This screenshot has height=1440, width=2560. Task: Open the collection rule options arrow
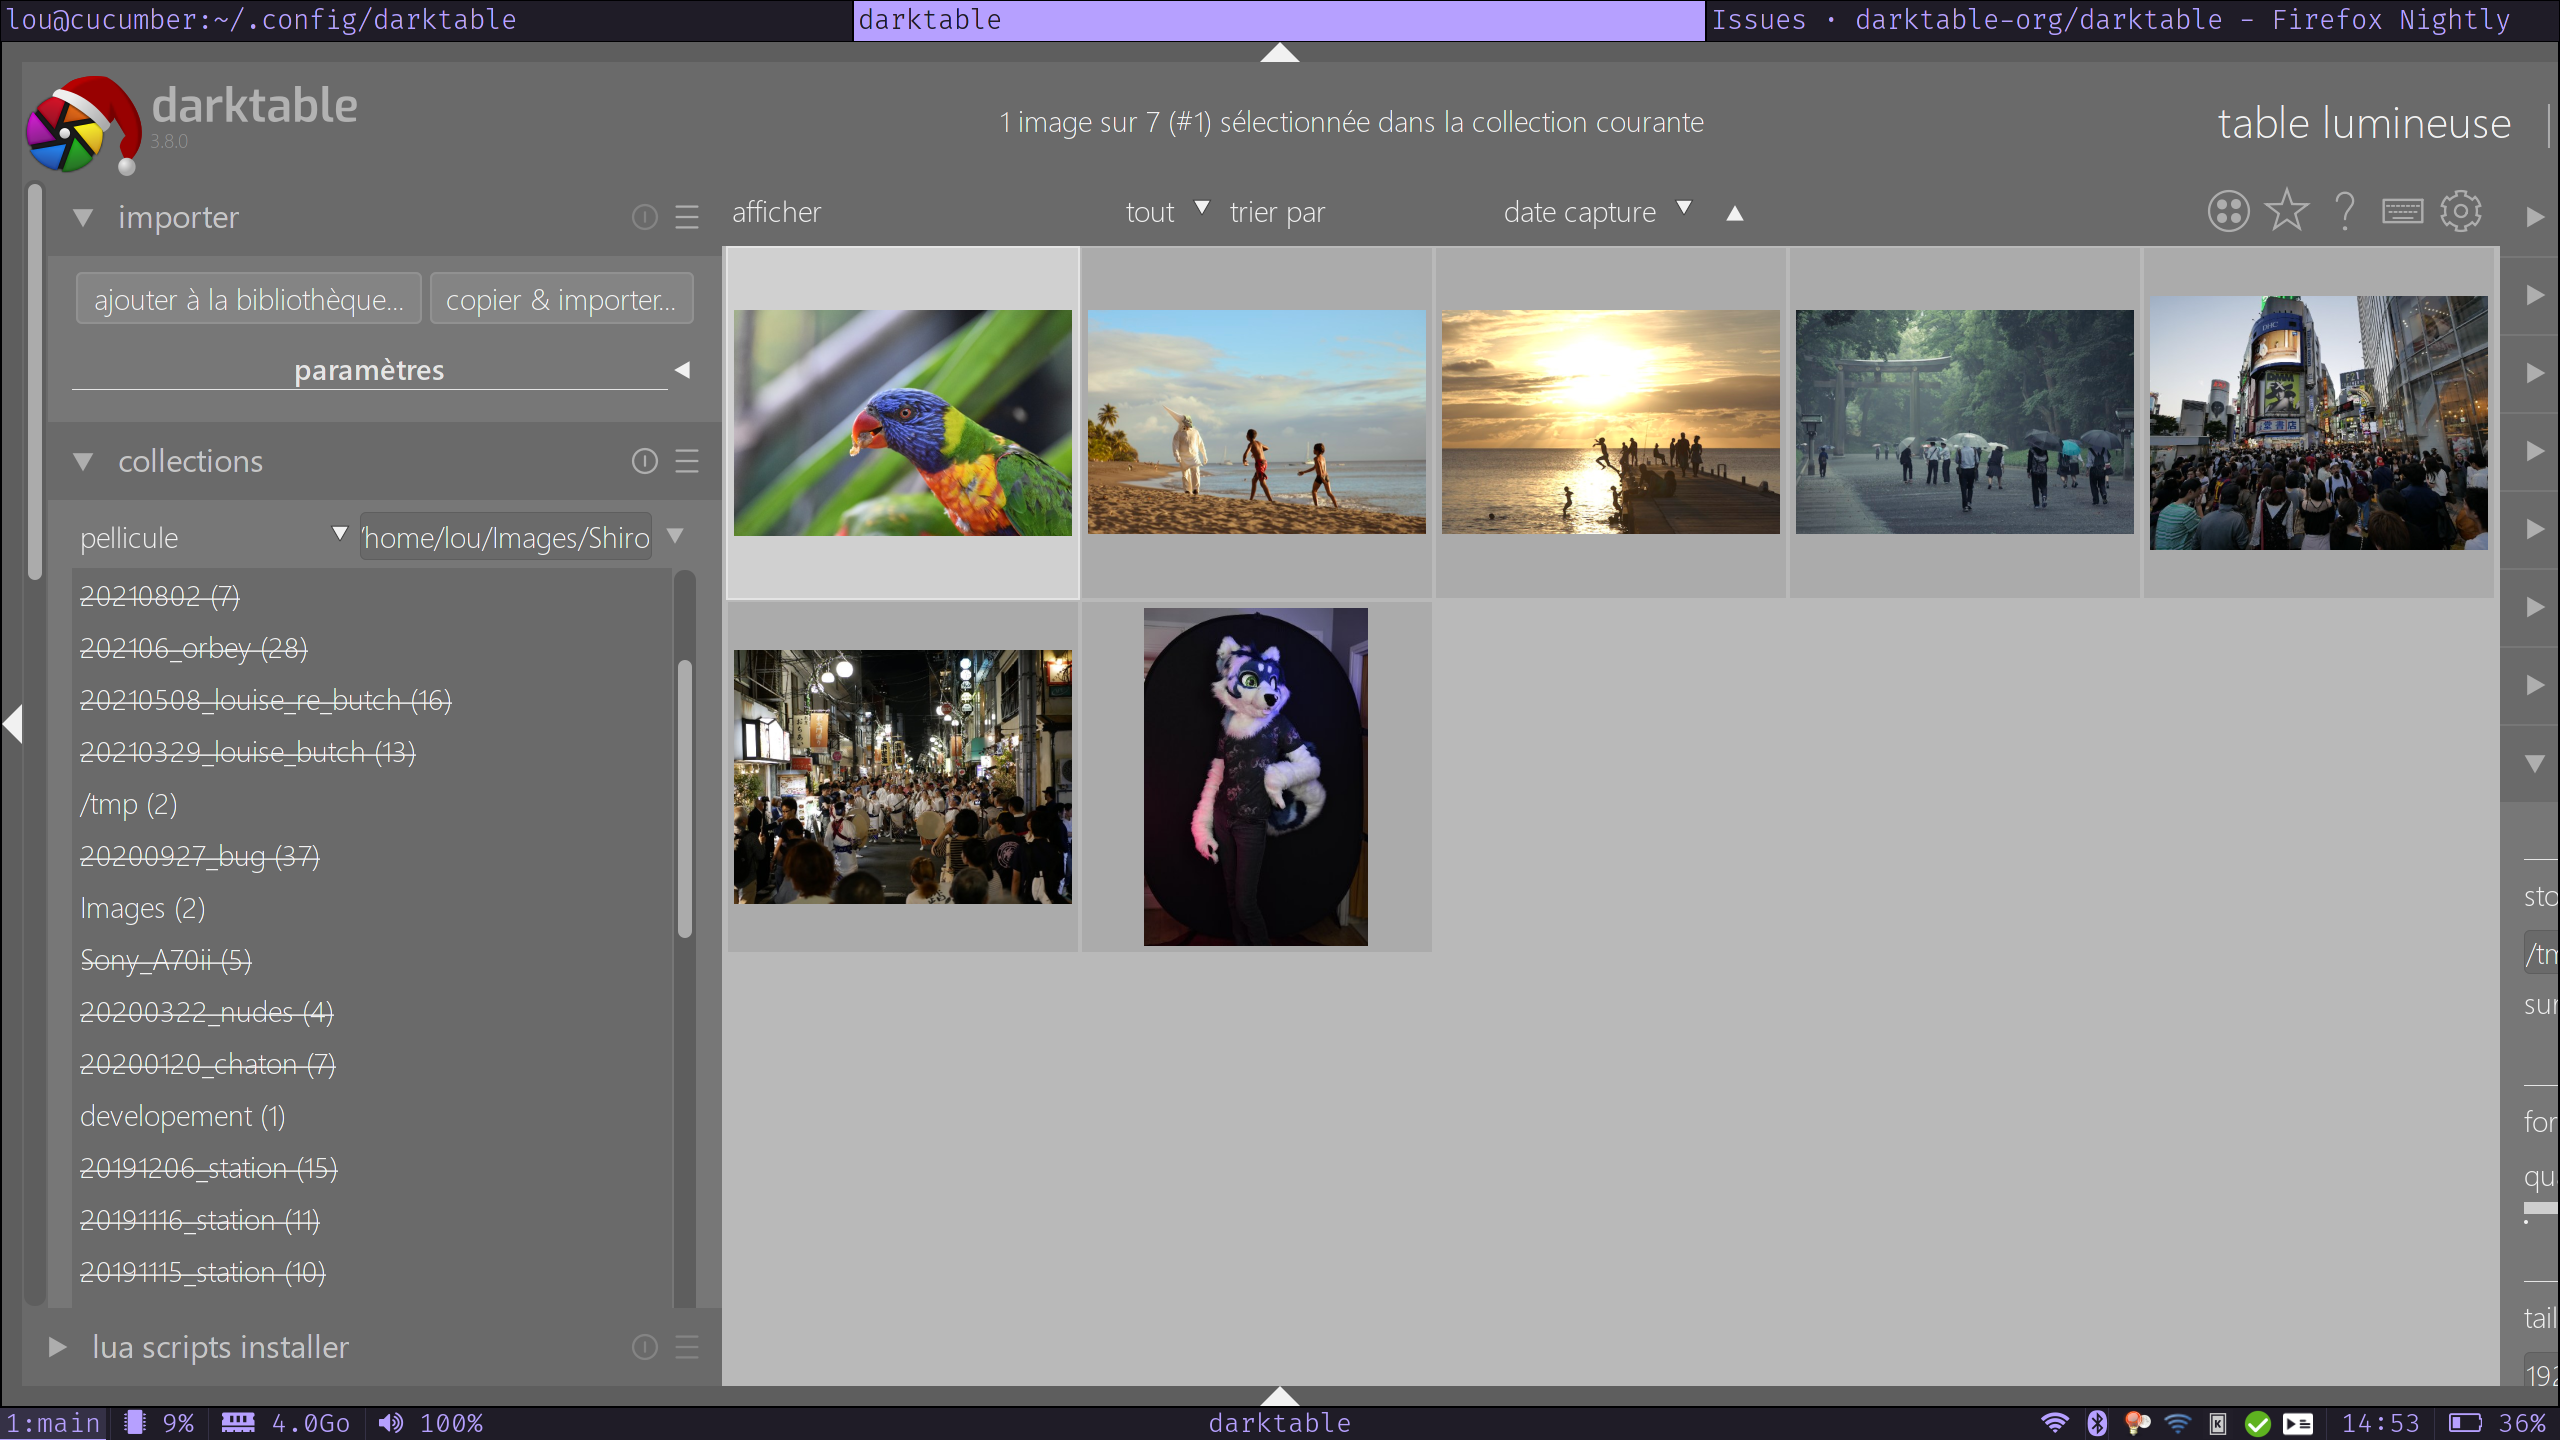[675, 536]
